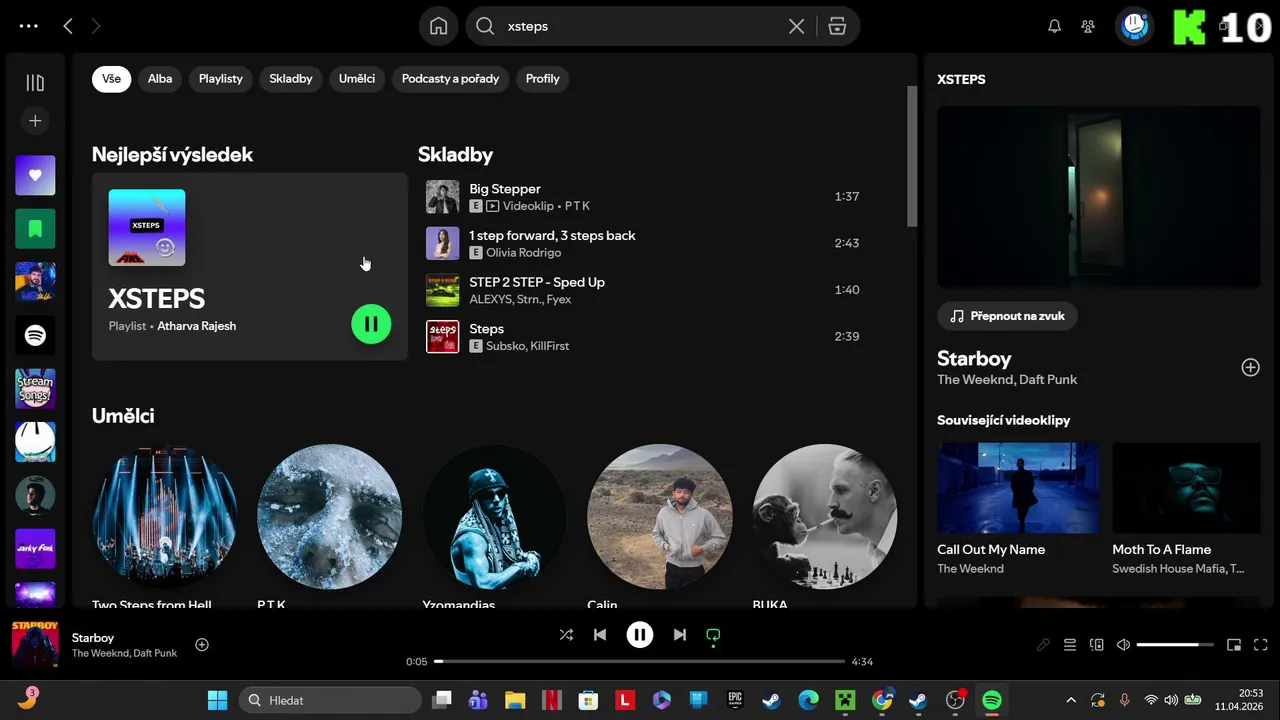Open the Atharva Rajesh profile link
This screenshot has width=1280, height=720.
click(197, 326)
